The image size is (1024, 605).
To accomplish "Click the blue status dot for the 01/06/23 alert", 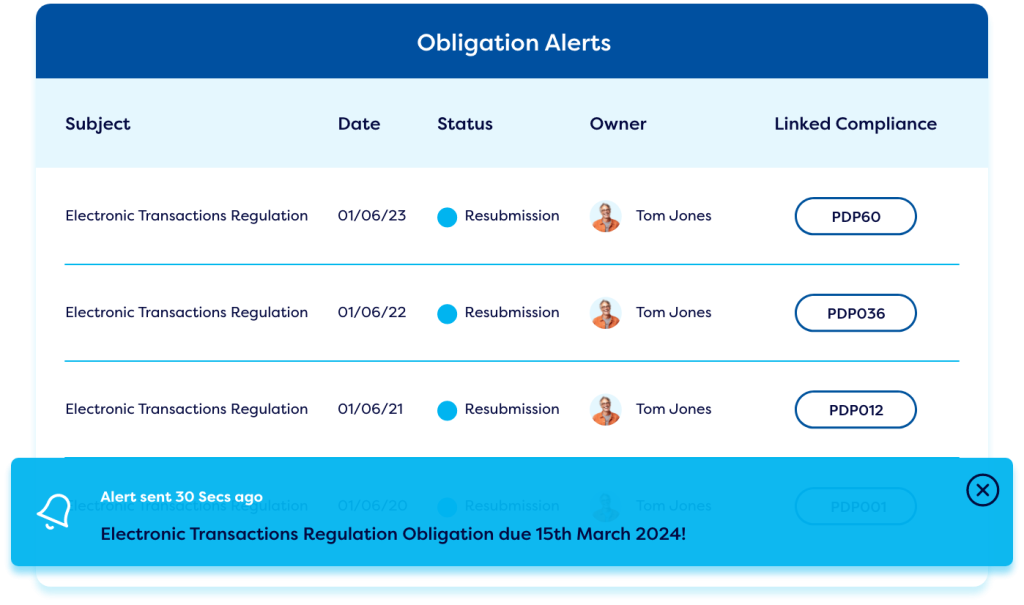I will [447, 216].
